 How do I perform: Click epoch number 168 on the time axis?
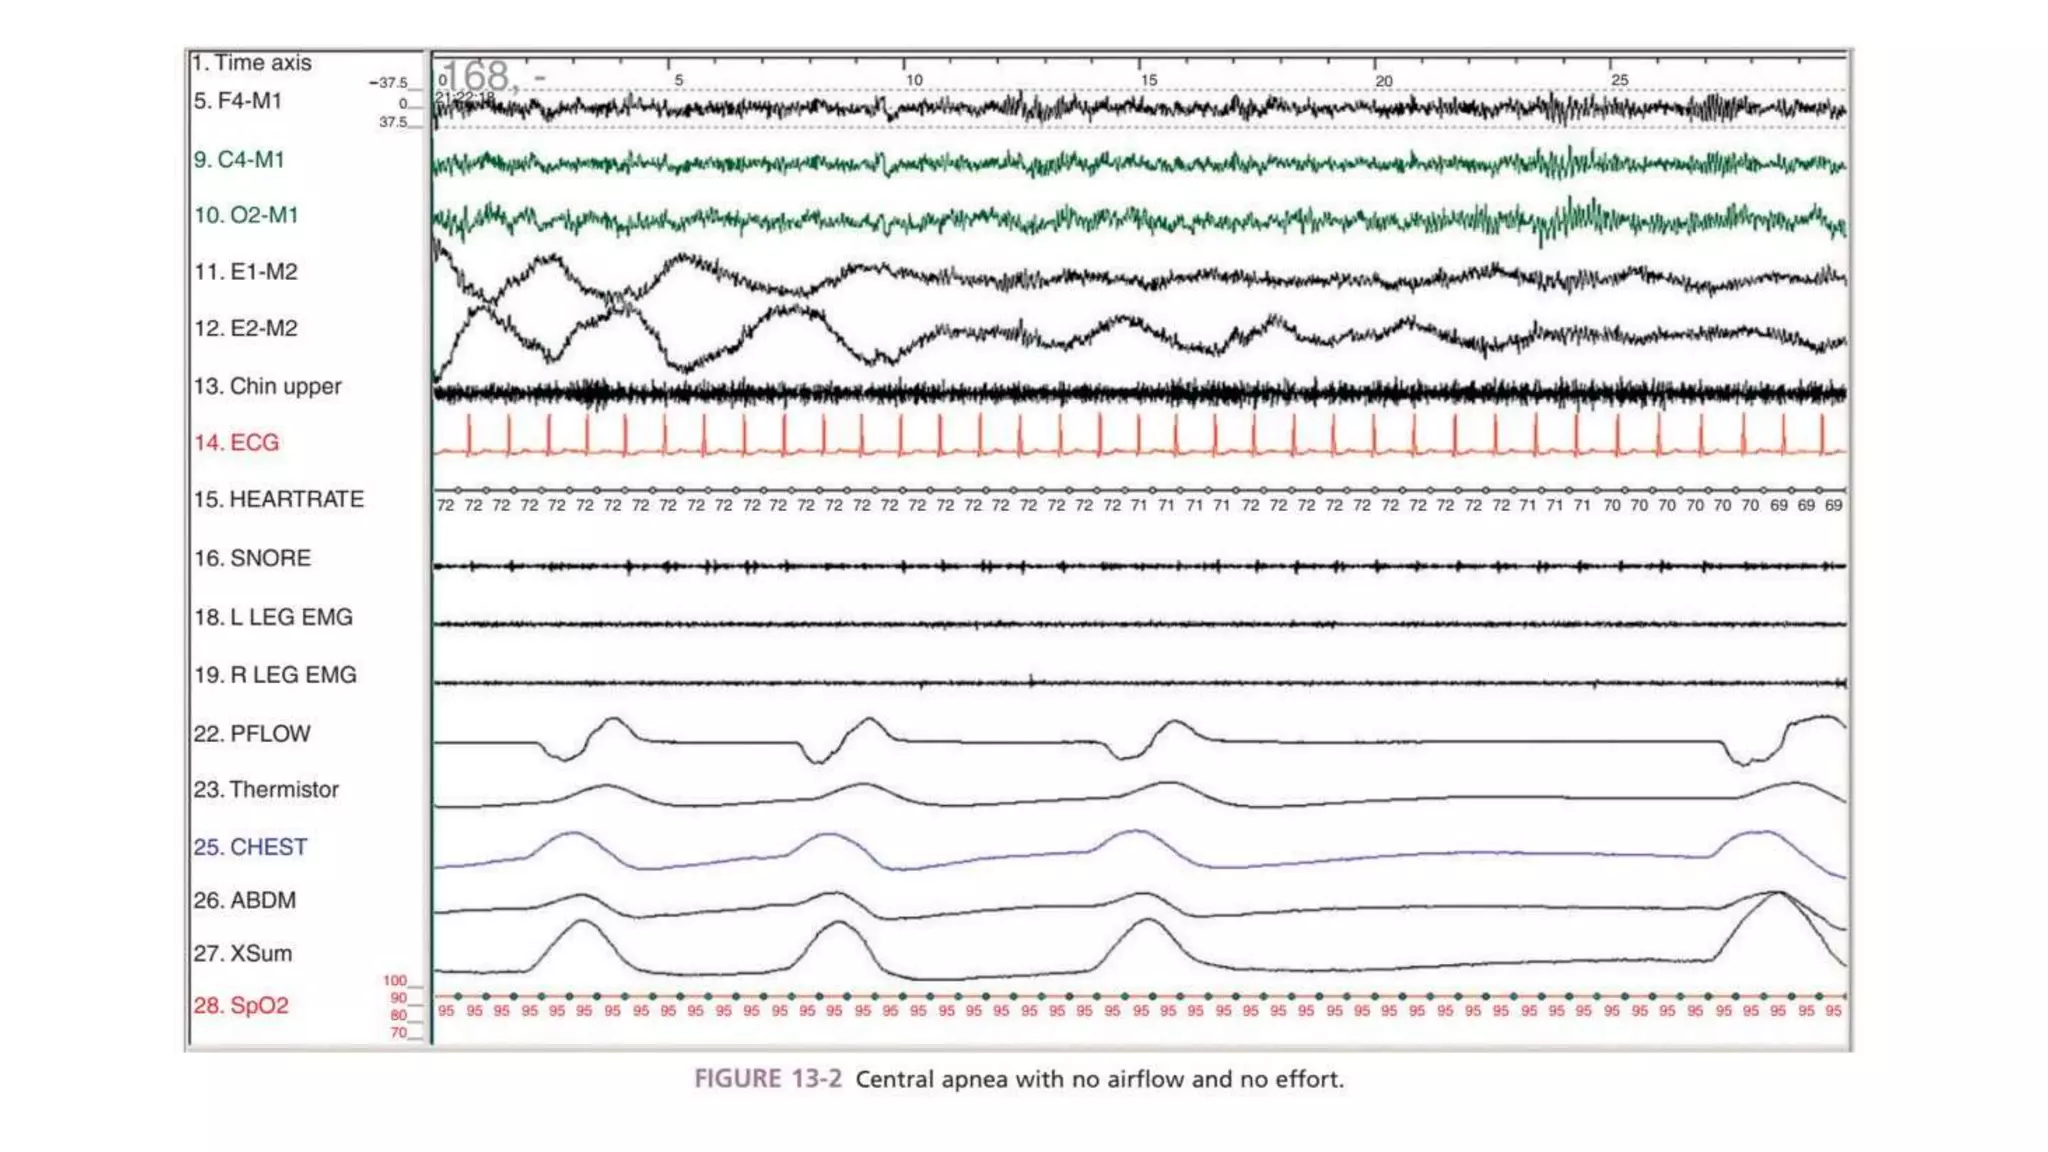[x=477, y=76]
